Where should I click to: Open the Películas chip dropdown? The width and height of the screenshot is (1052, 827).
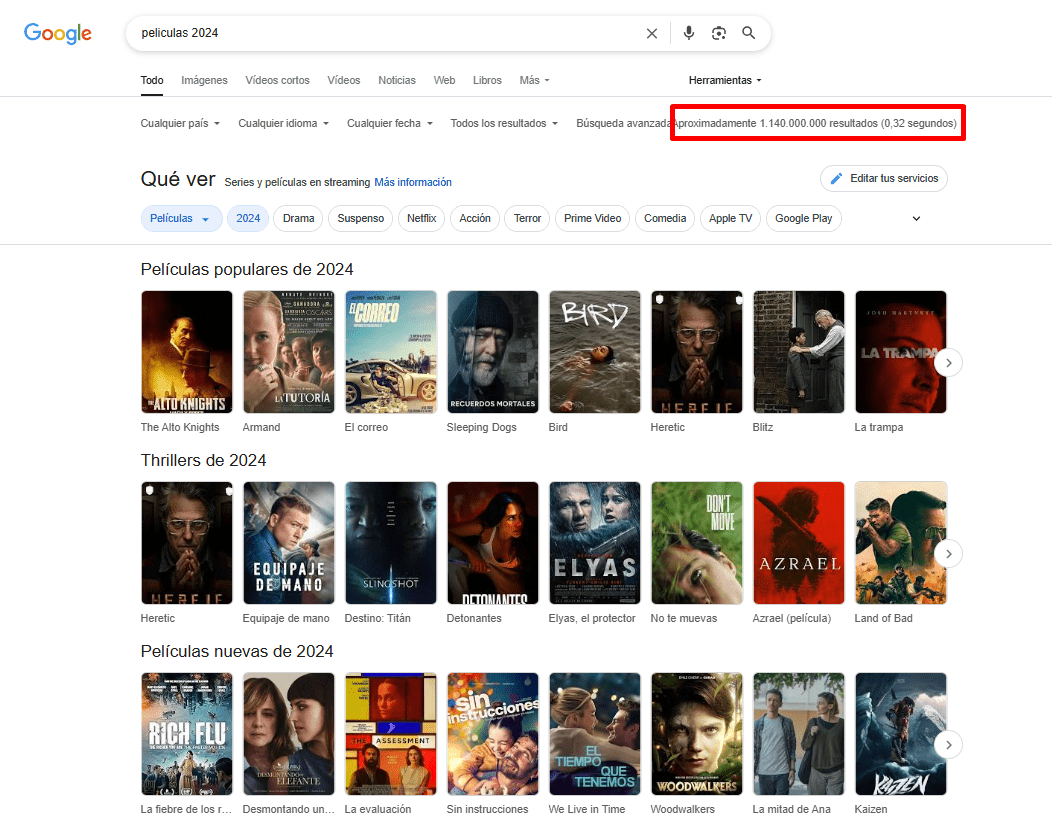tap(181, 219)
